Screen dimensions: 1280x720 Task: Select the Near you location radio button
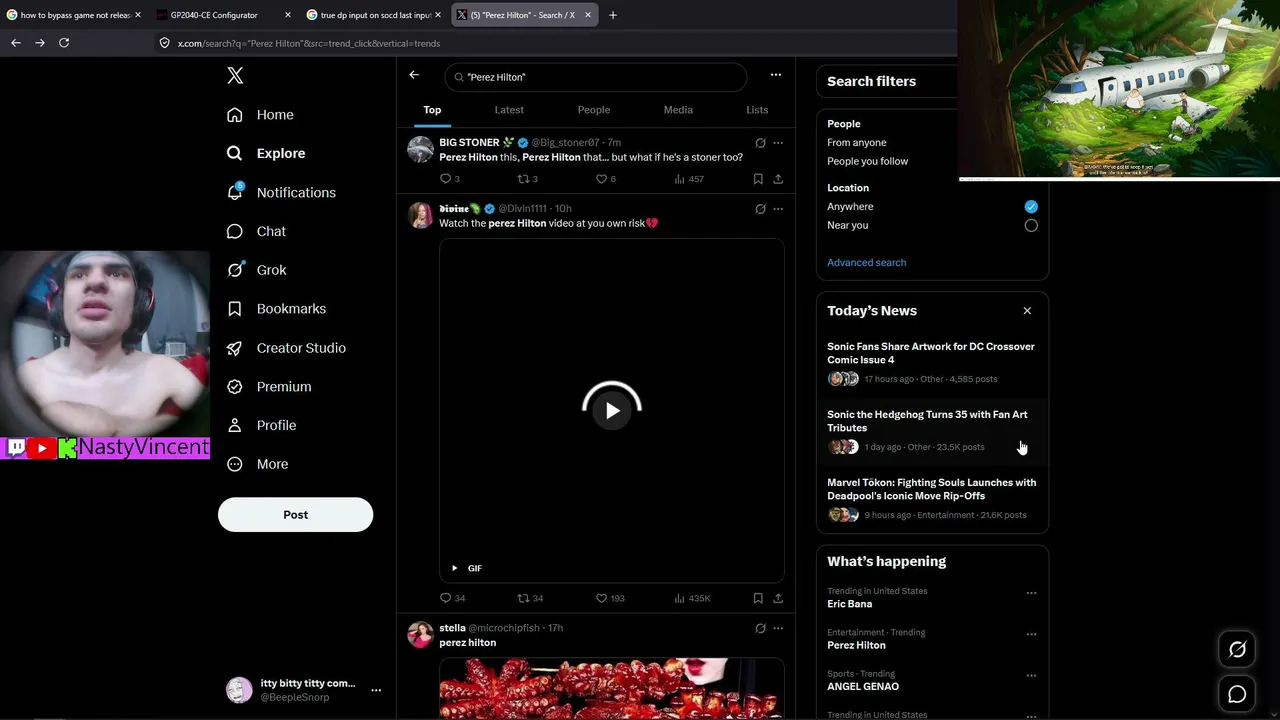[1031, 226]
